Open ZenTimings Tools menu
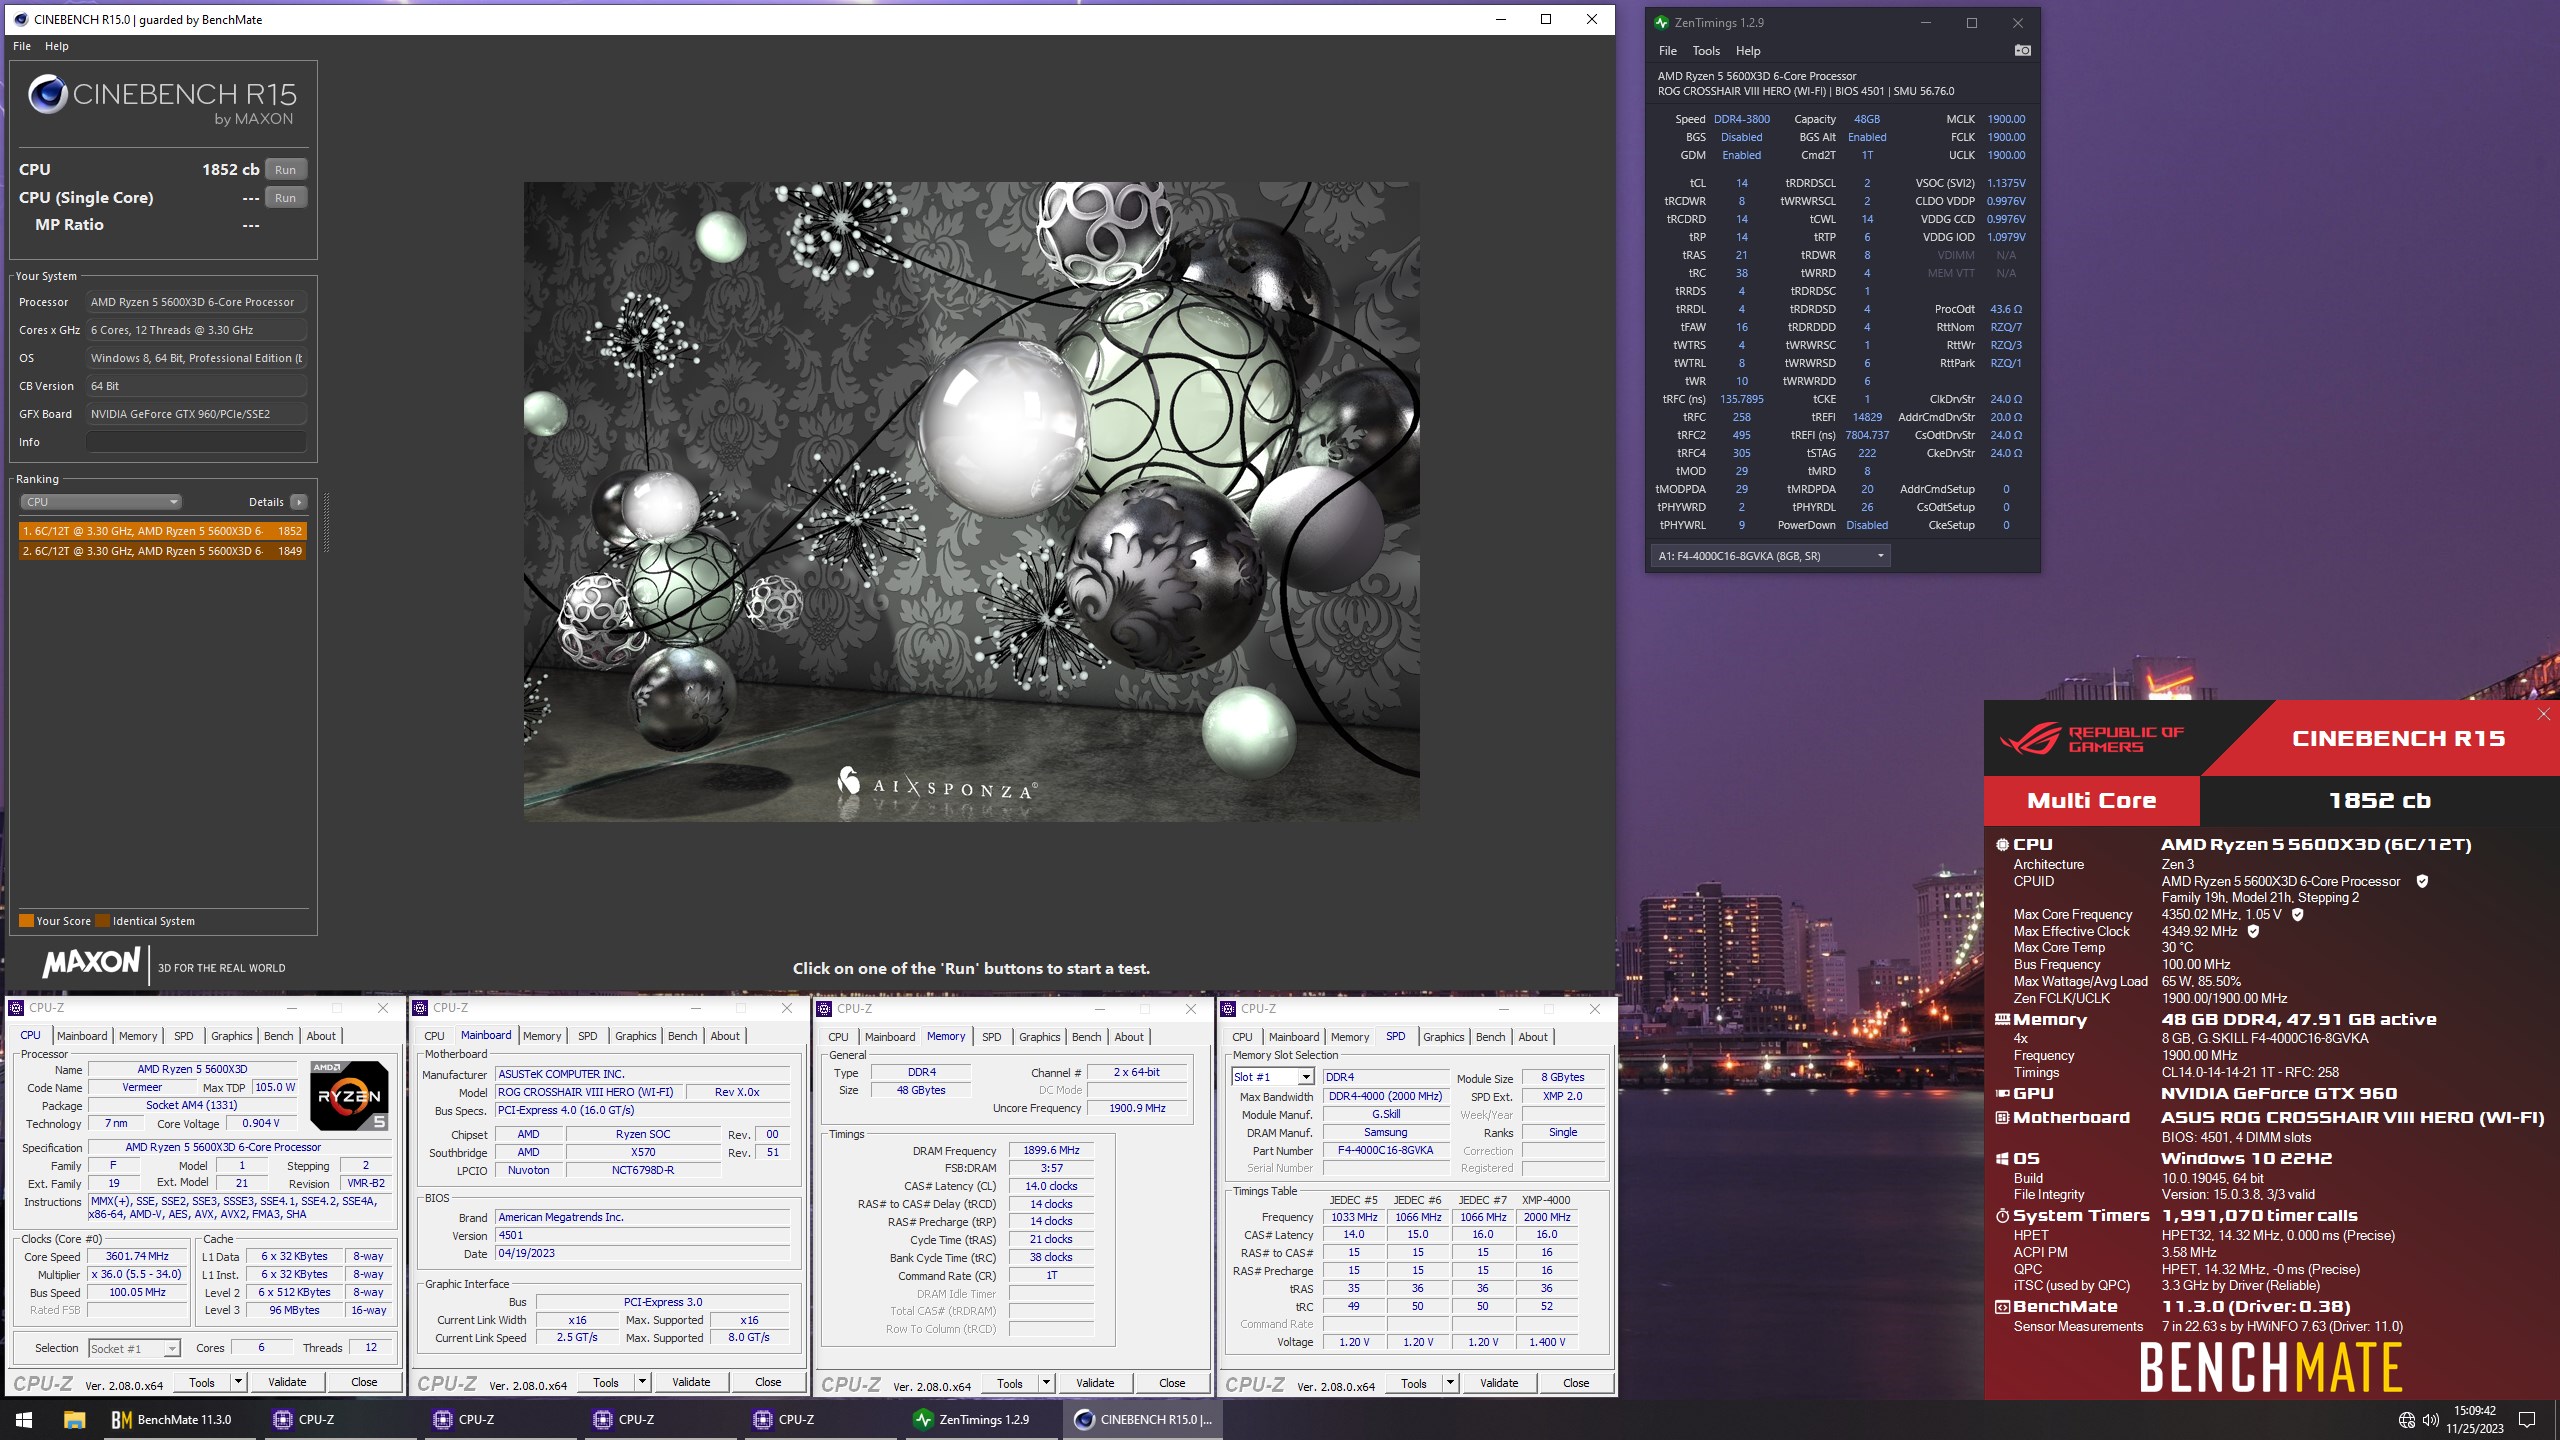2560x1440 pixels. point(1706,51)
